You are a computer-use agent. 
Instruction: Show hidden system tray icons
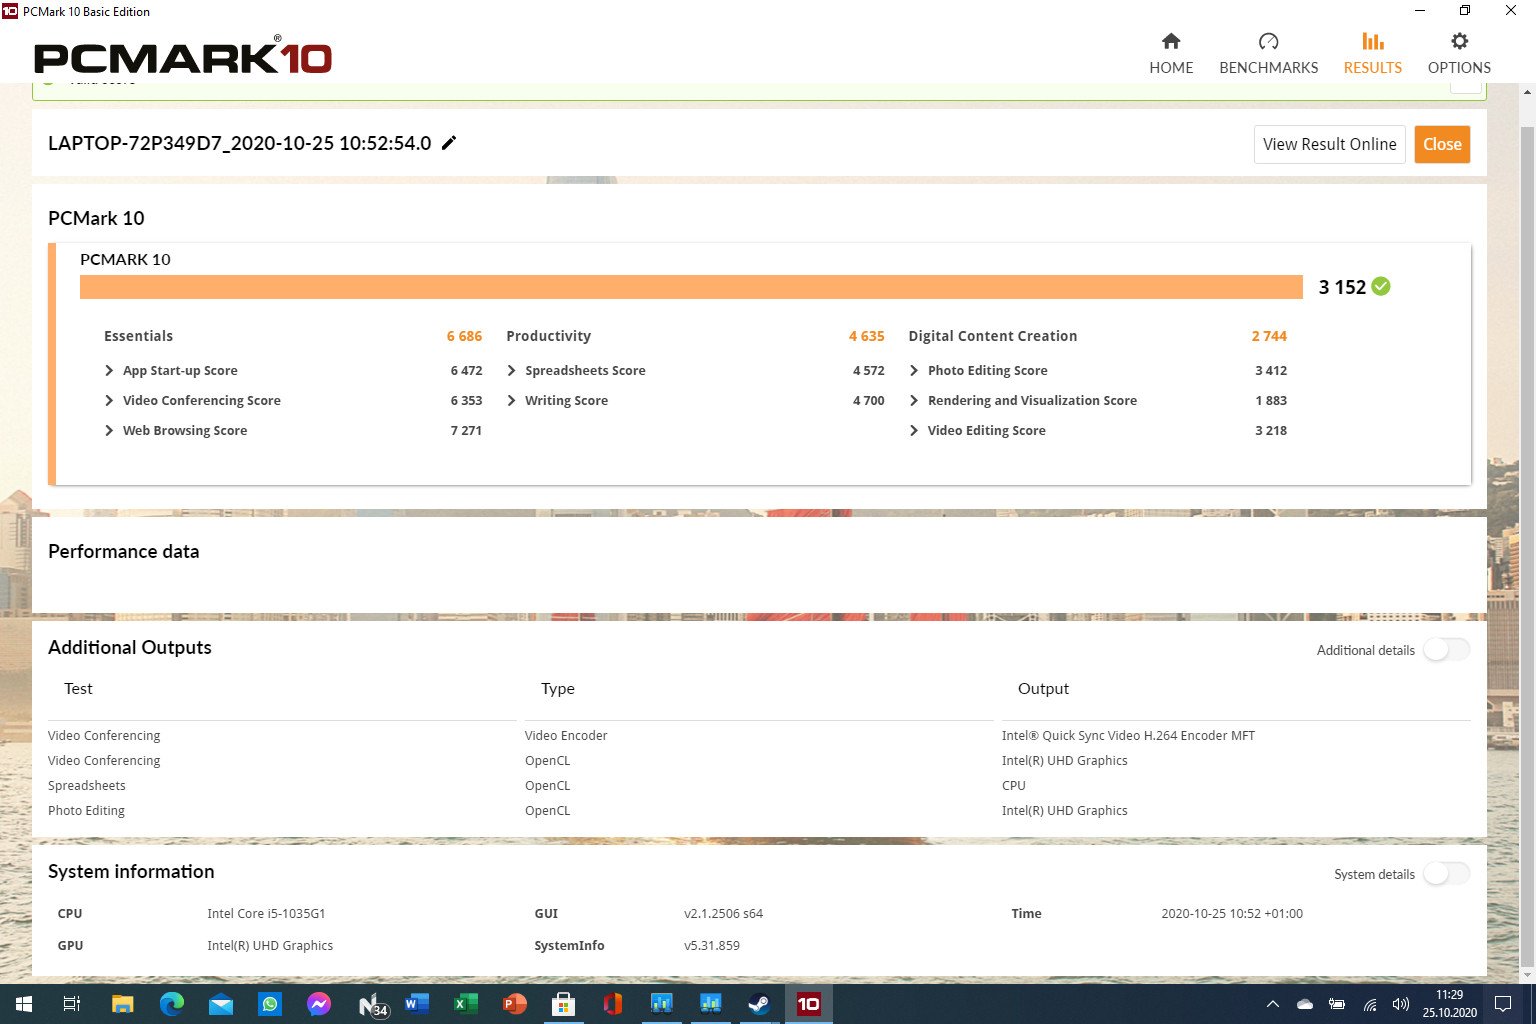(x=1272, y=1004)
